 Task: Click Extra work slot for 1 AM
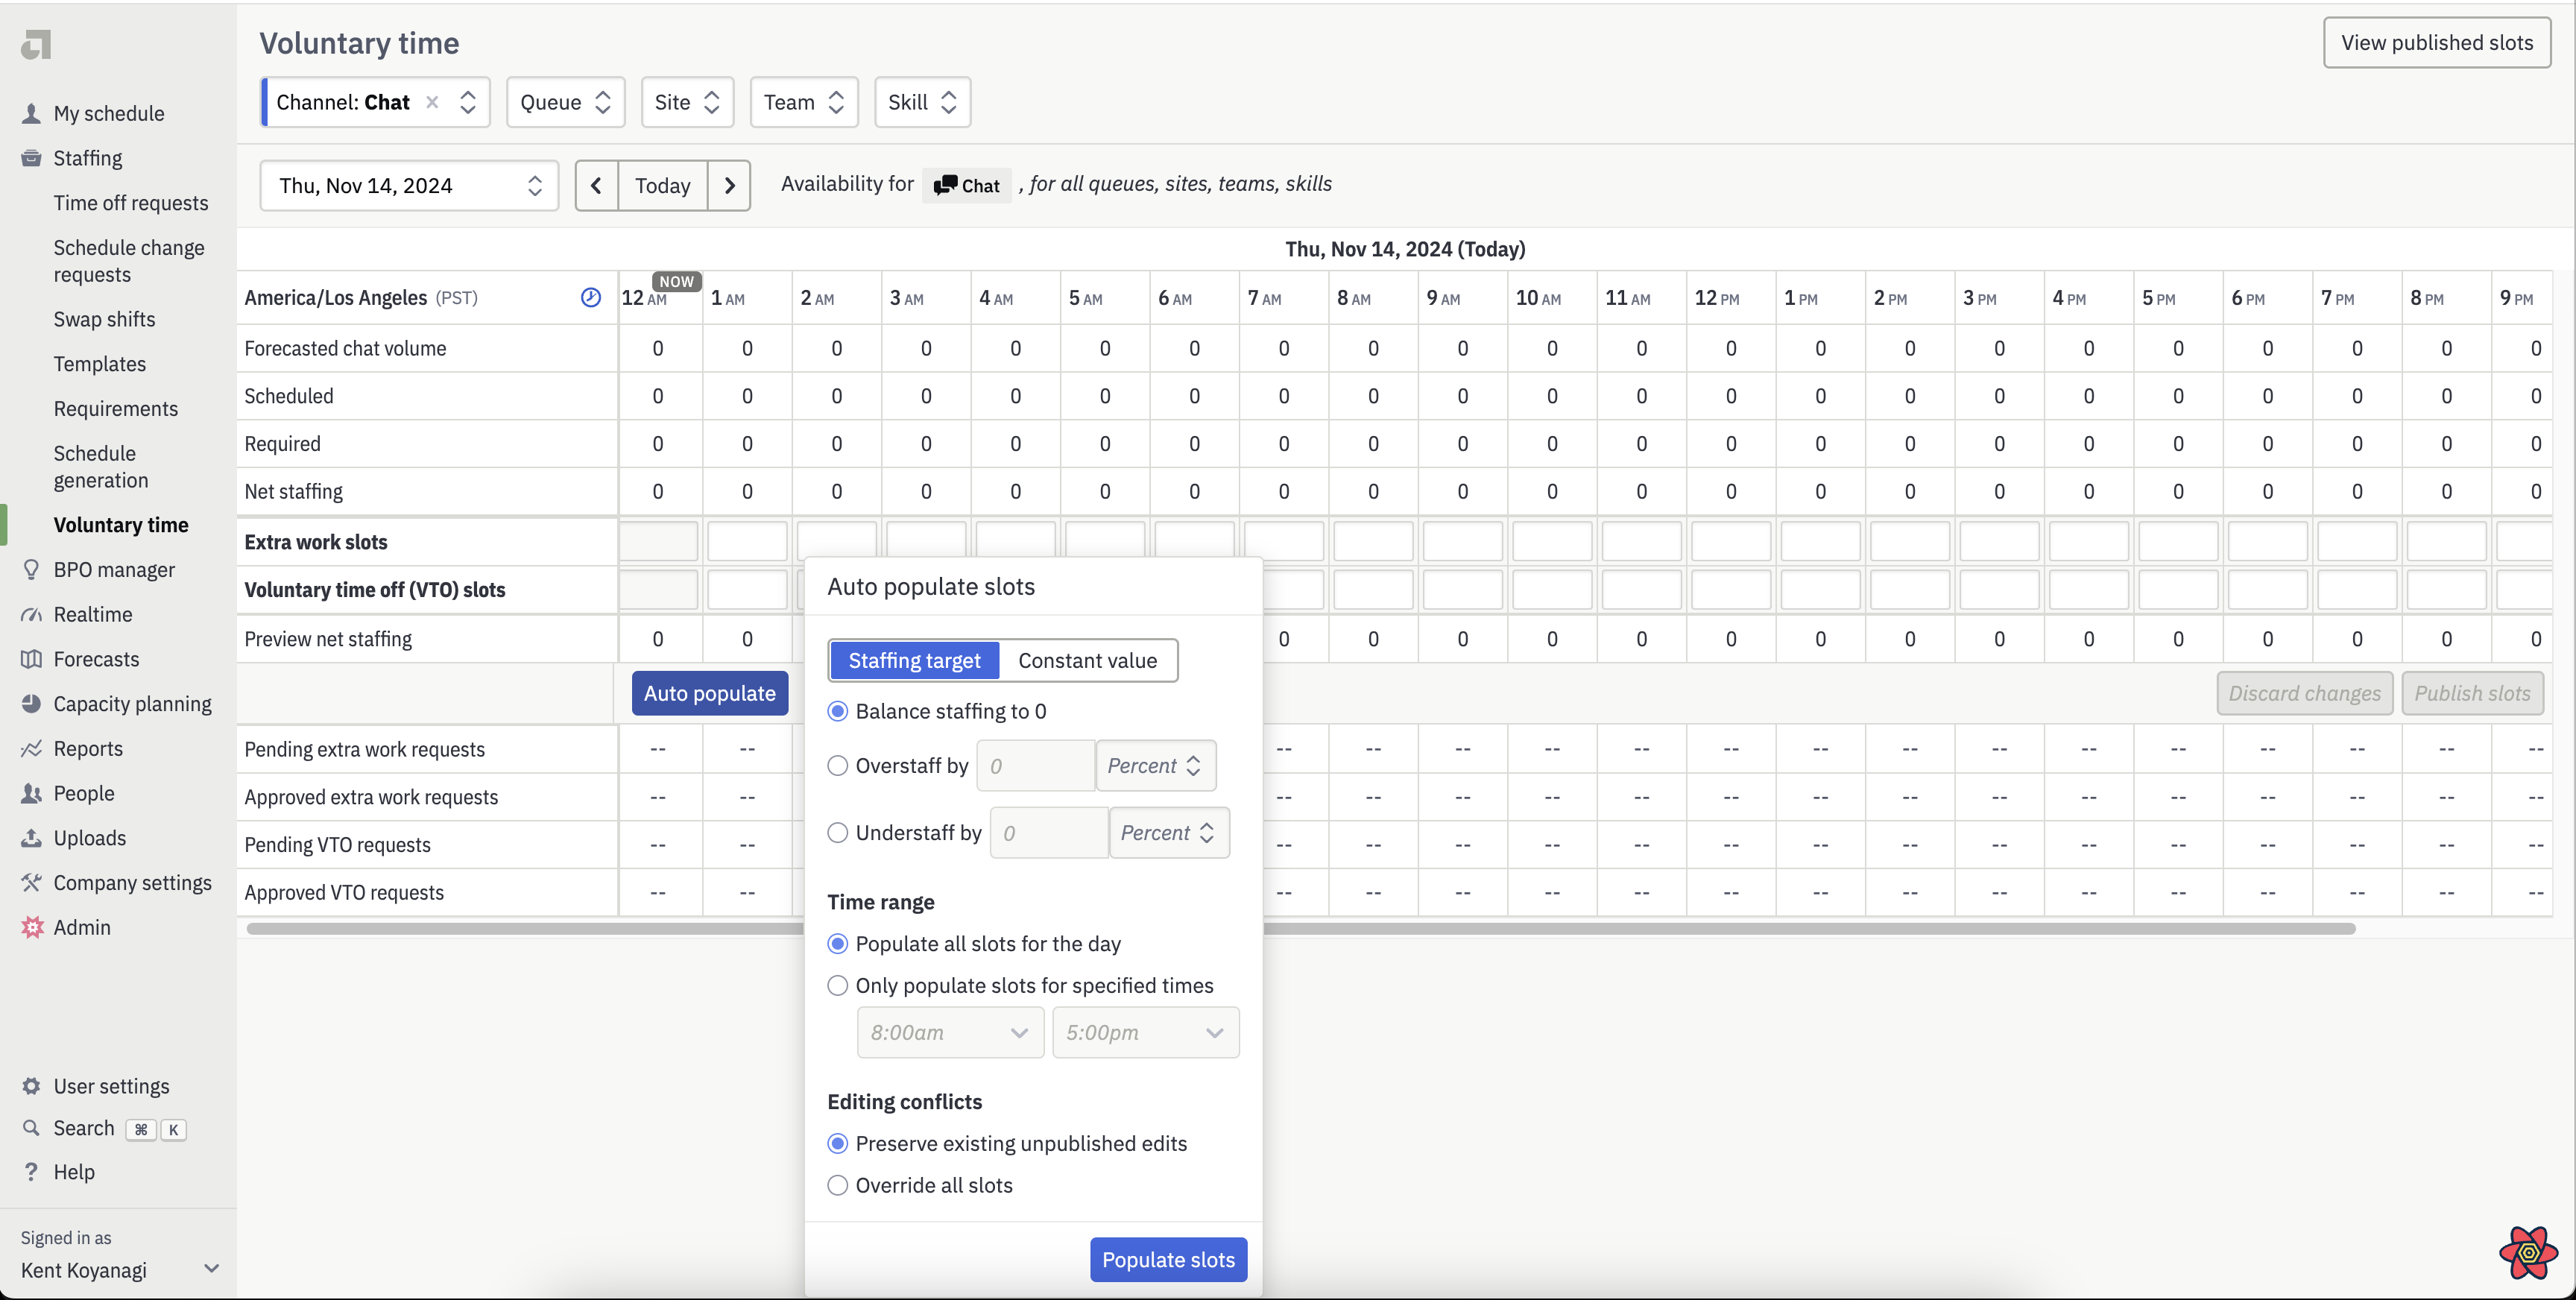(747, 541)
